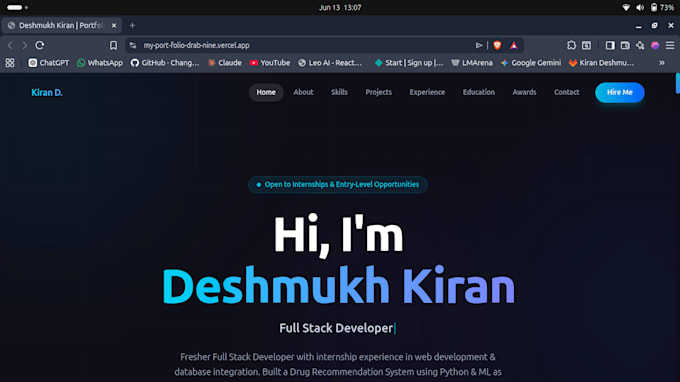Viewport: 680px width, 382px height.
Task: Go back using the browser back arrow
Action: tap(10, 45)
